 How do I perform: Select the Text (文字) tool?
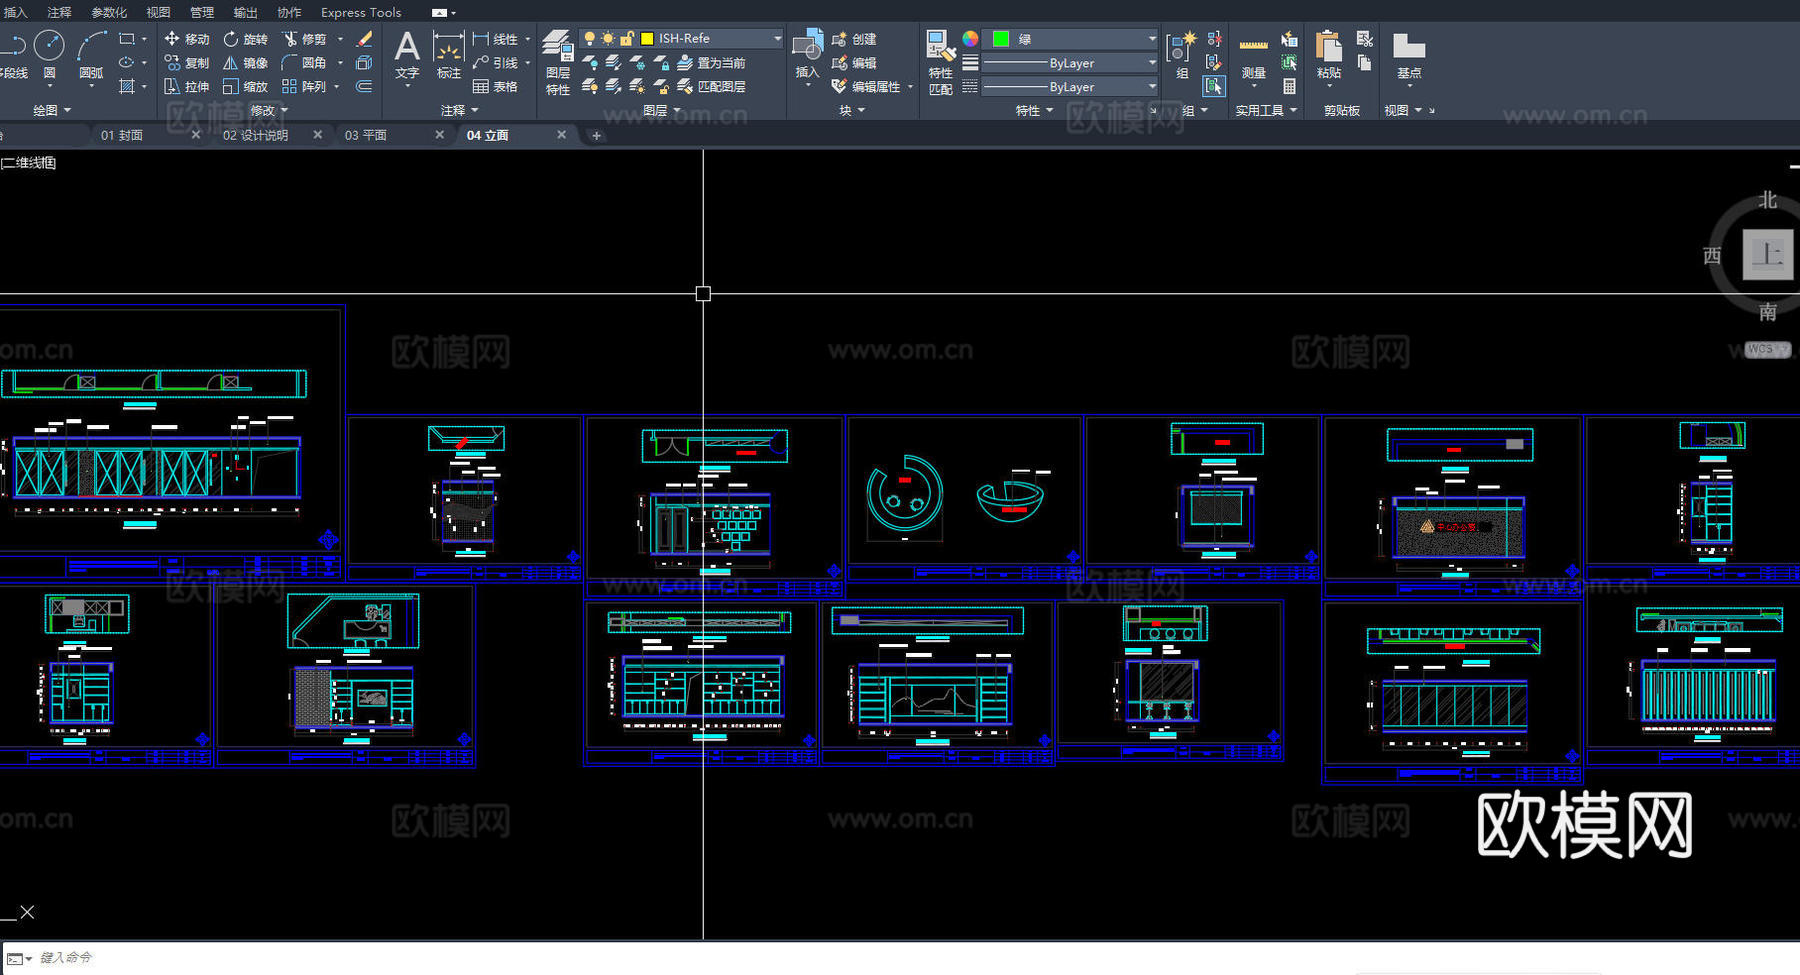click(x=407, y=54)
